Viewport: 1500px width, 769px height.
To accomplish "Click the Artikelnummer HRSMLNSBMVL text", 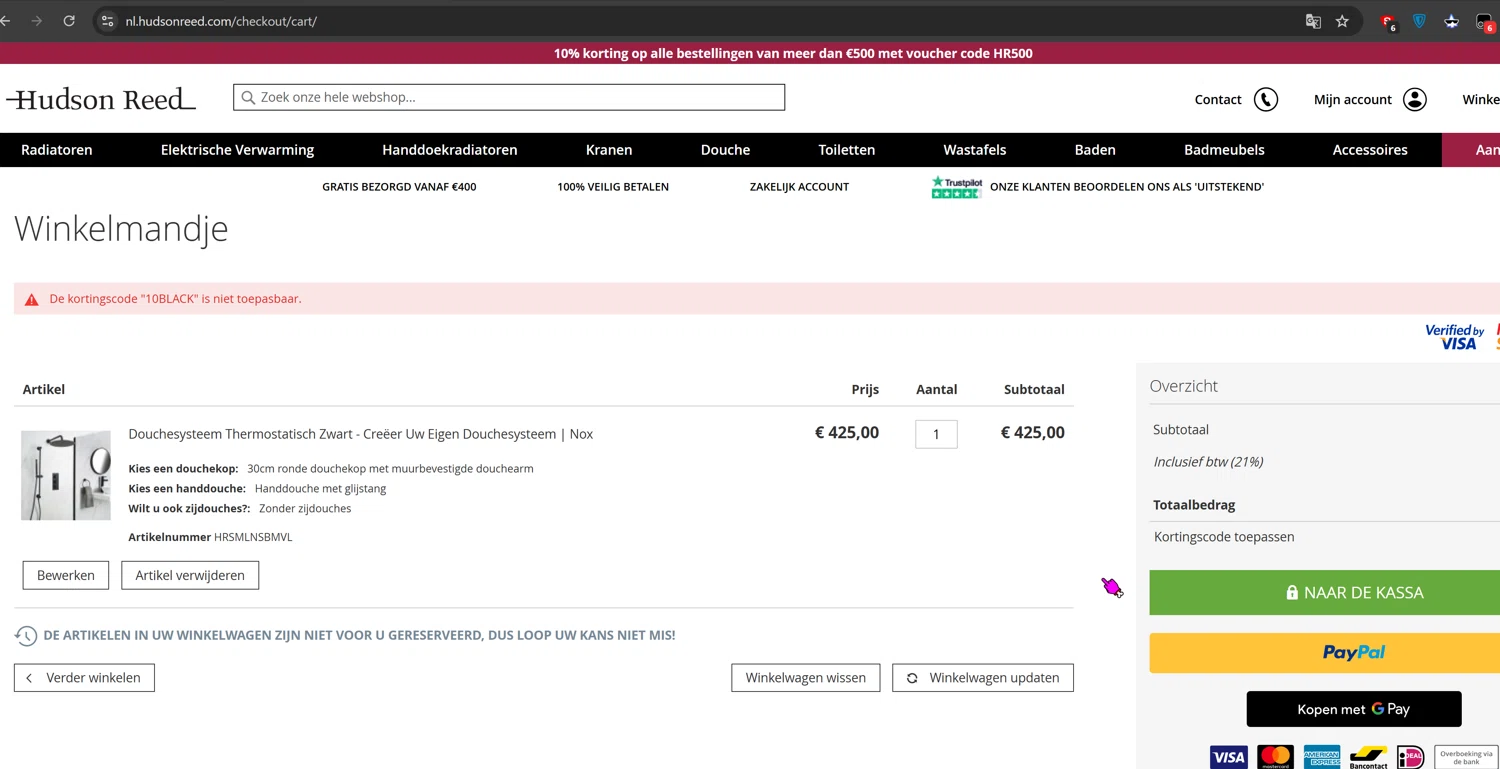I will 210,537.
